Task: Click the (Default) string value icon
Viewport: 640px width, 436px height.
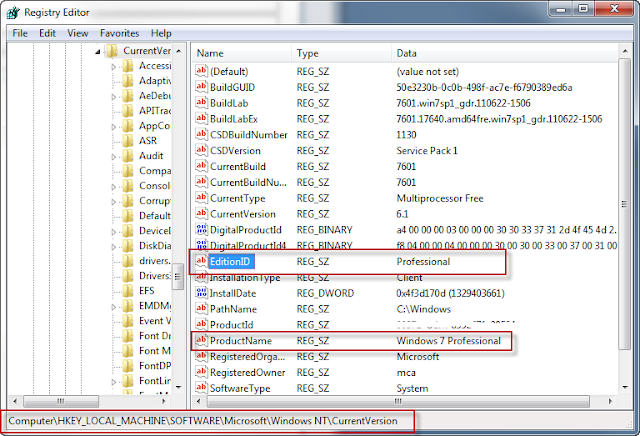Action: [x=201, y=71]
